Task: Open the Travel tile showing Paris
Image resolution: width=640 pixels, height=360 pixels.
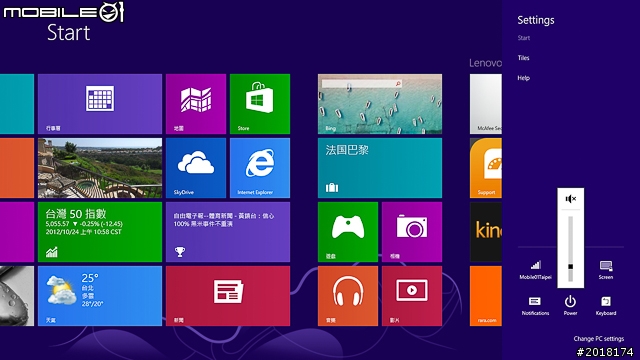Action: pos(380,168)
